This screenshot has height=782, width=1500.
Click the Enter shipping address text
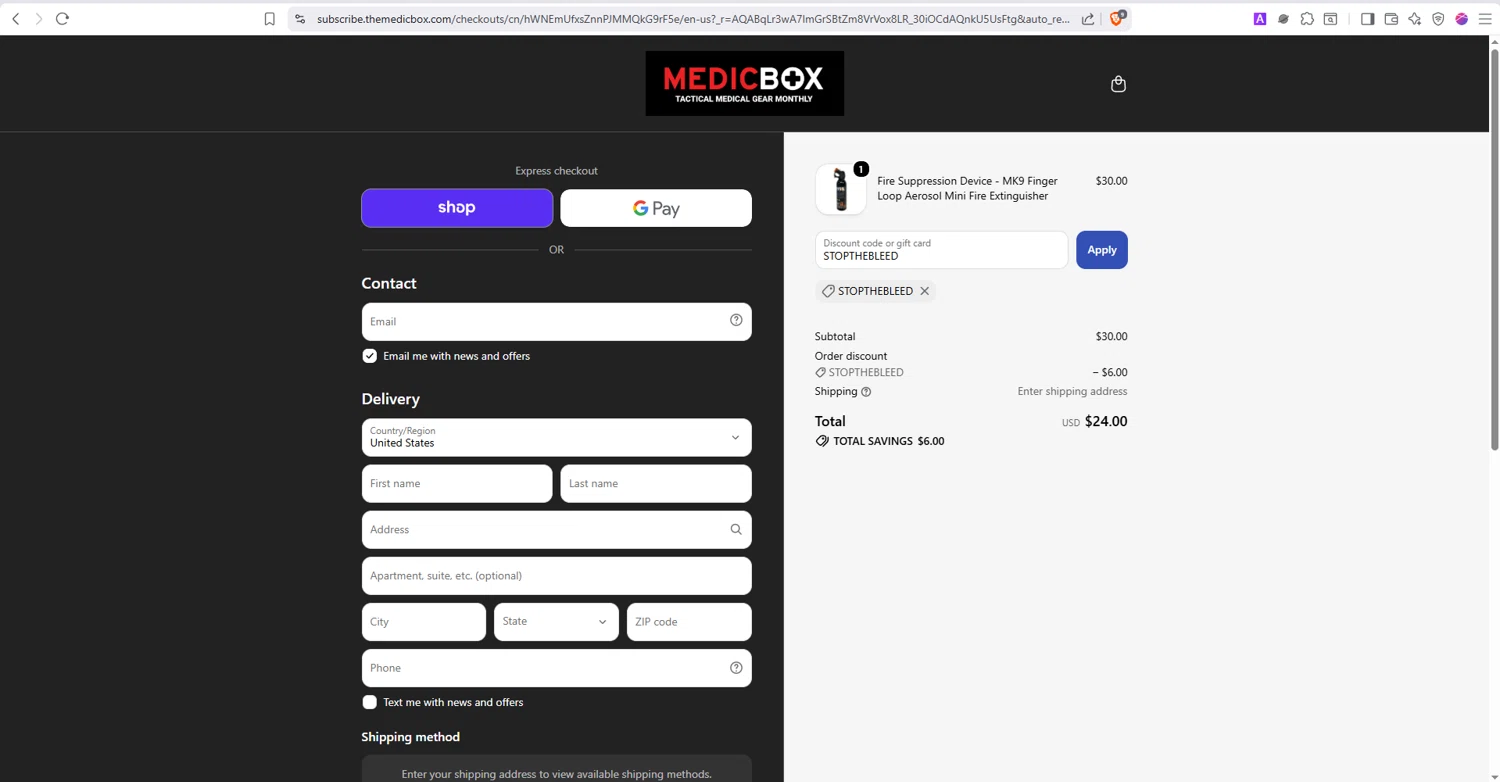pos(1072,392)
